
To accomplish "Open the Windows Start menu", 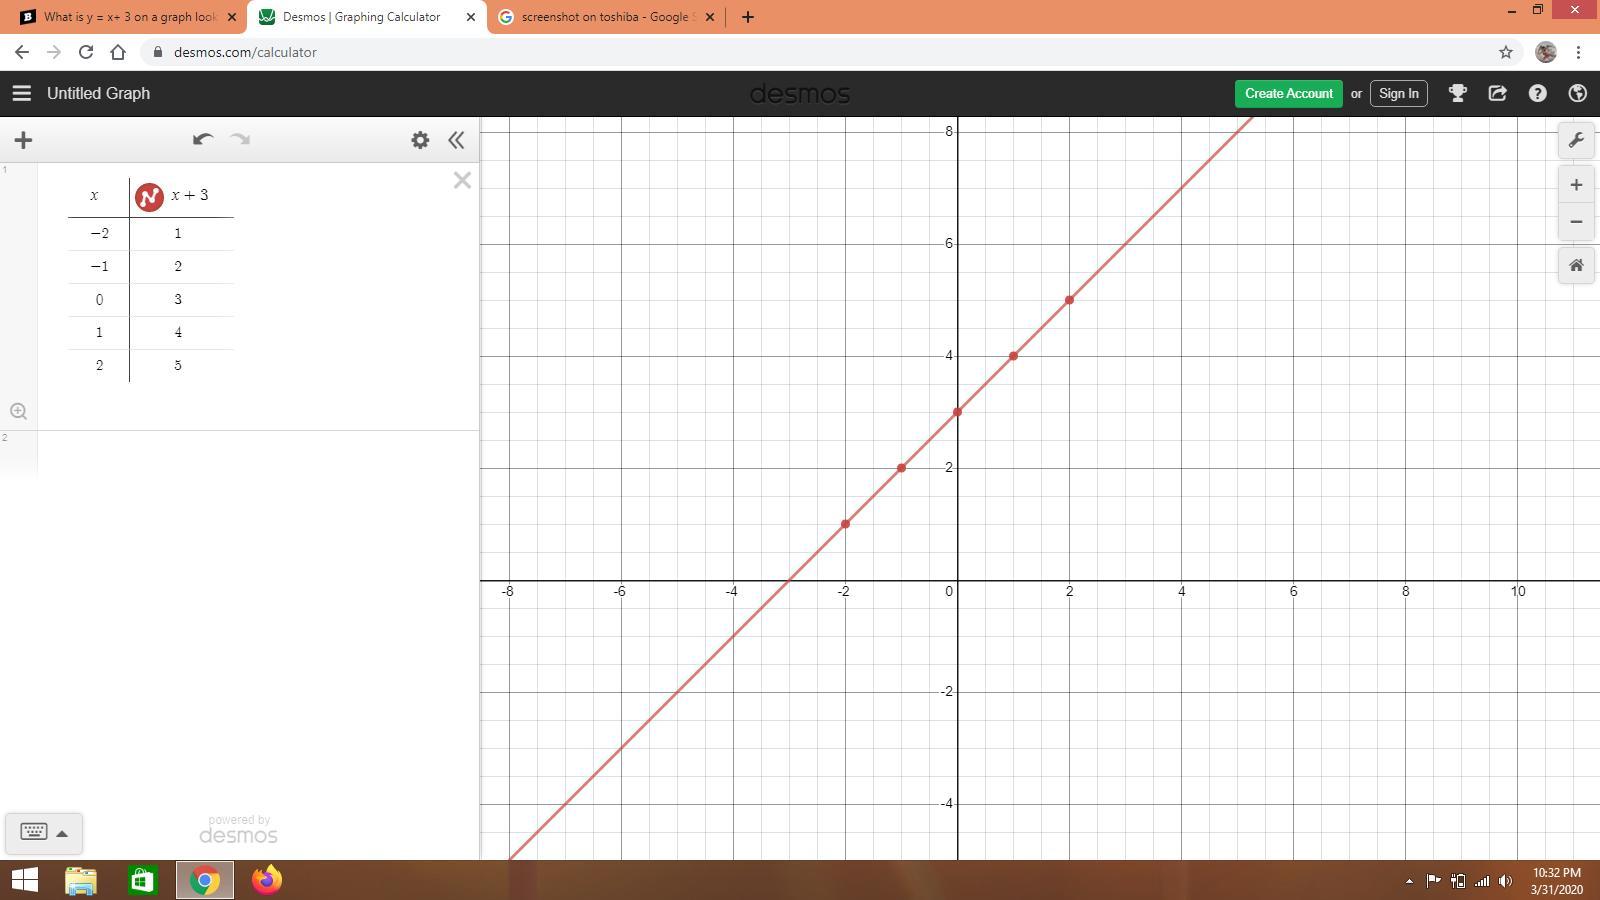I will point(24,880).
